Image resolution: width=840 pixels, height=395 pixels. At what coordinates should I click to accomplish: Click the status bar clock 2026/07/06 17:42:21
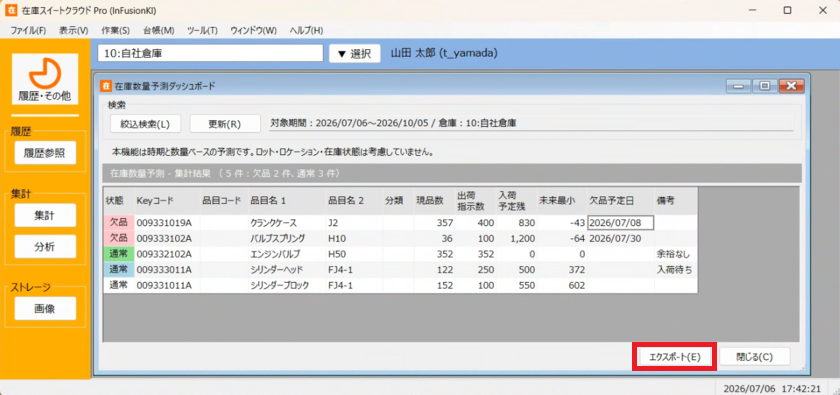(772, 388)
